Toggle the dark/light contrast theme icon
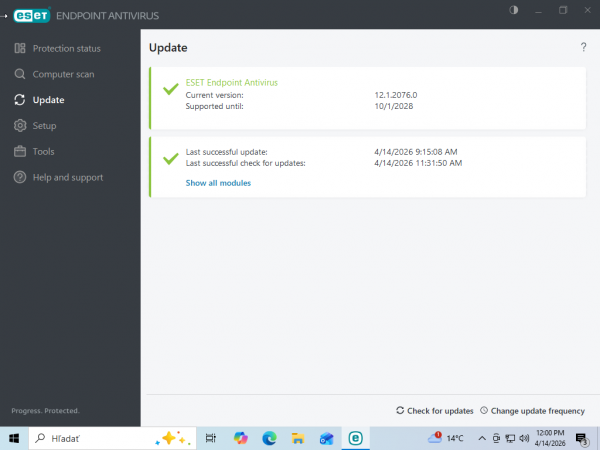The height and width of the screenshot is (450, 600). tap(514, 10)
